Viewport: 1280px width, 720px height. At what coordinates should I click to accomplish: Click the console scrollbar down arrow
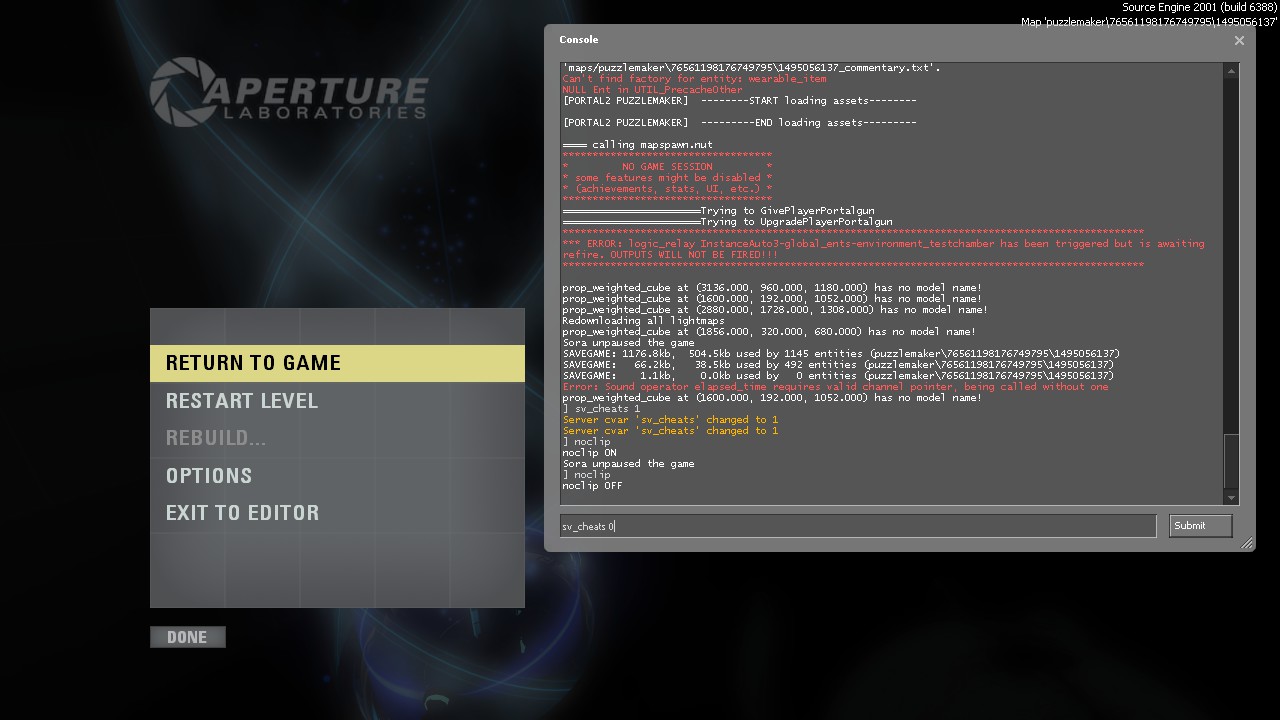click(x=1232, y=497)
